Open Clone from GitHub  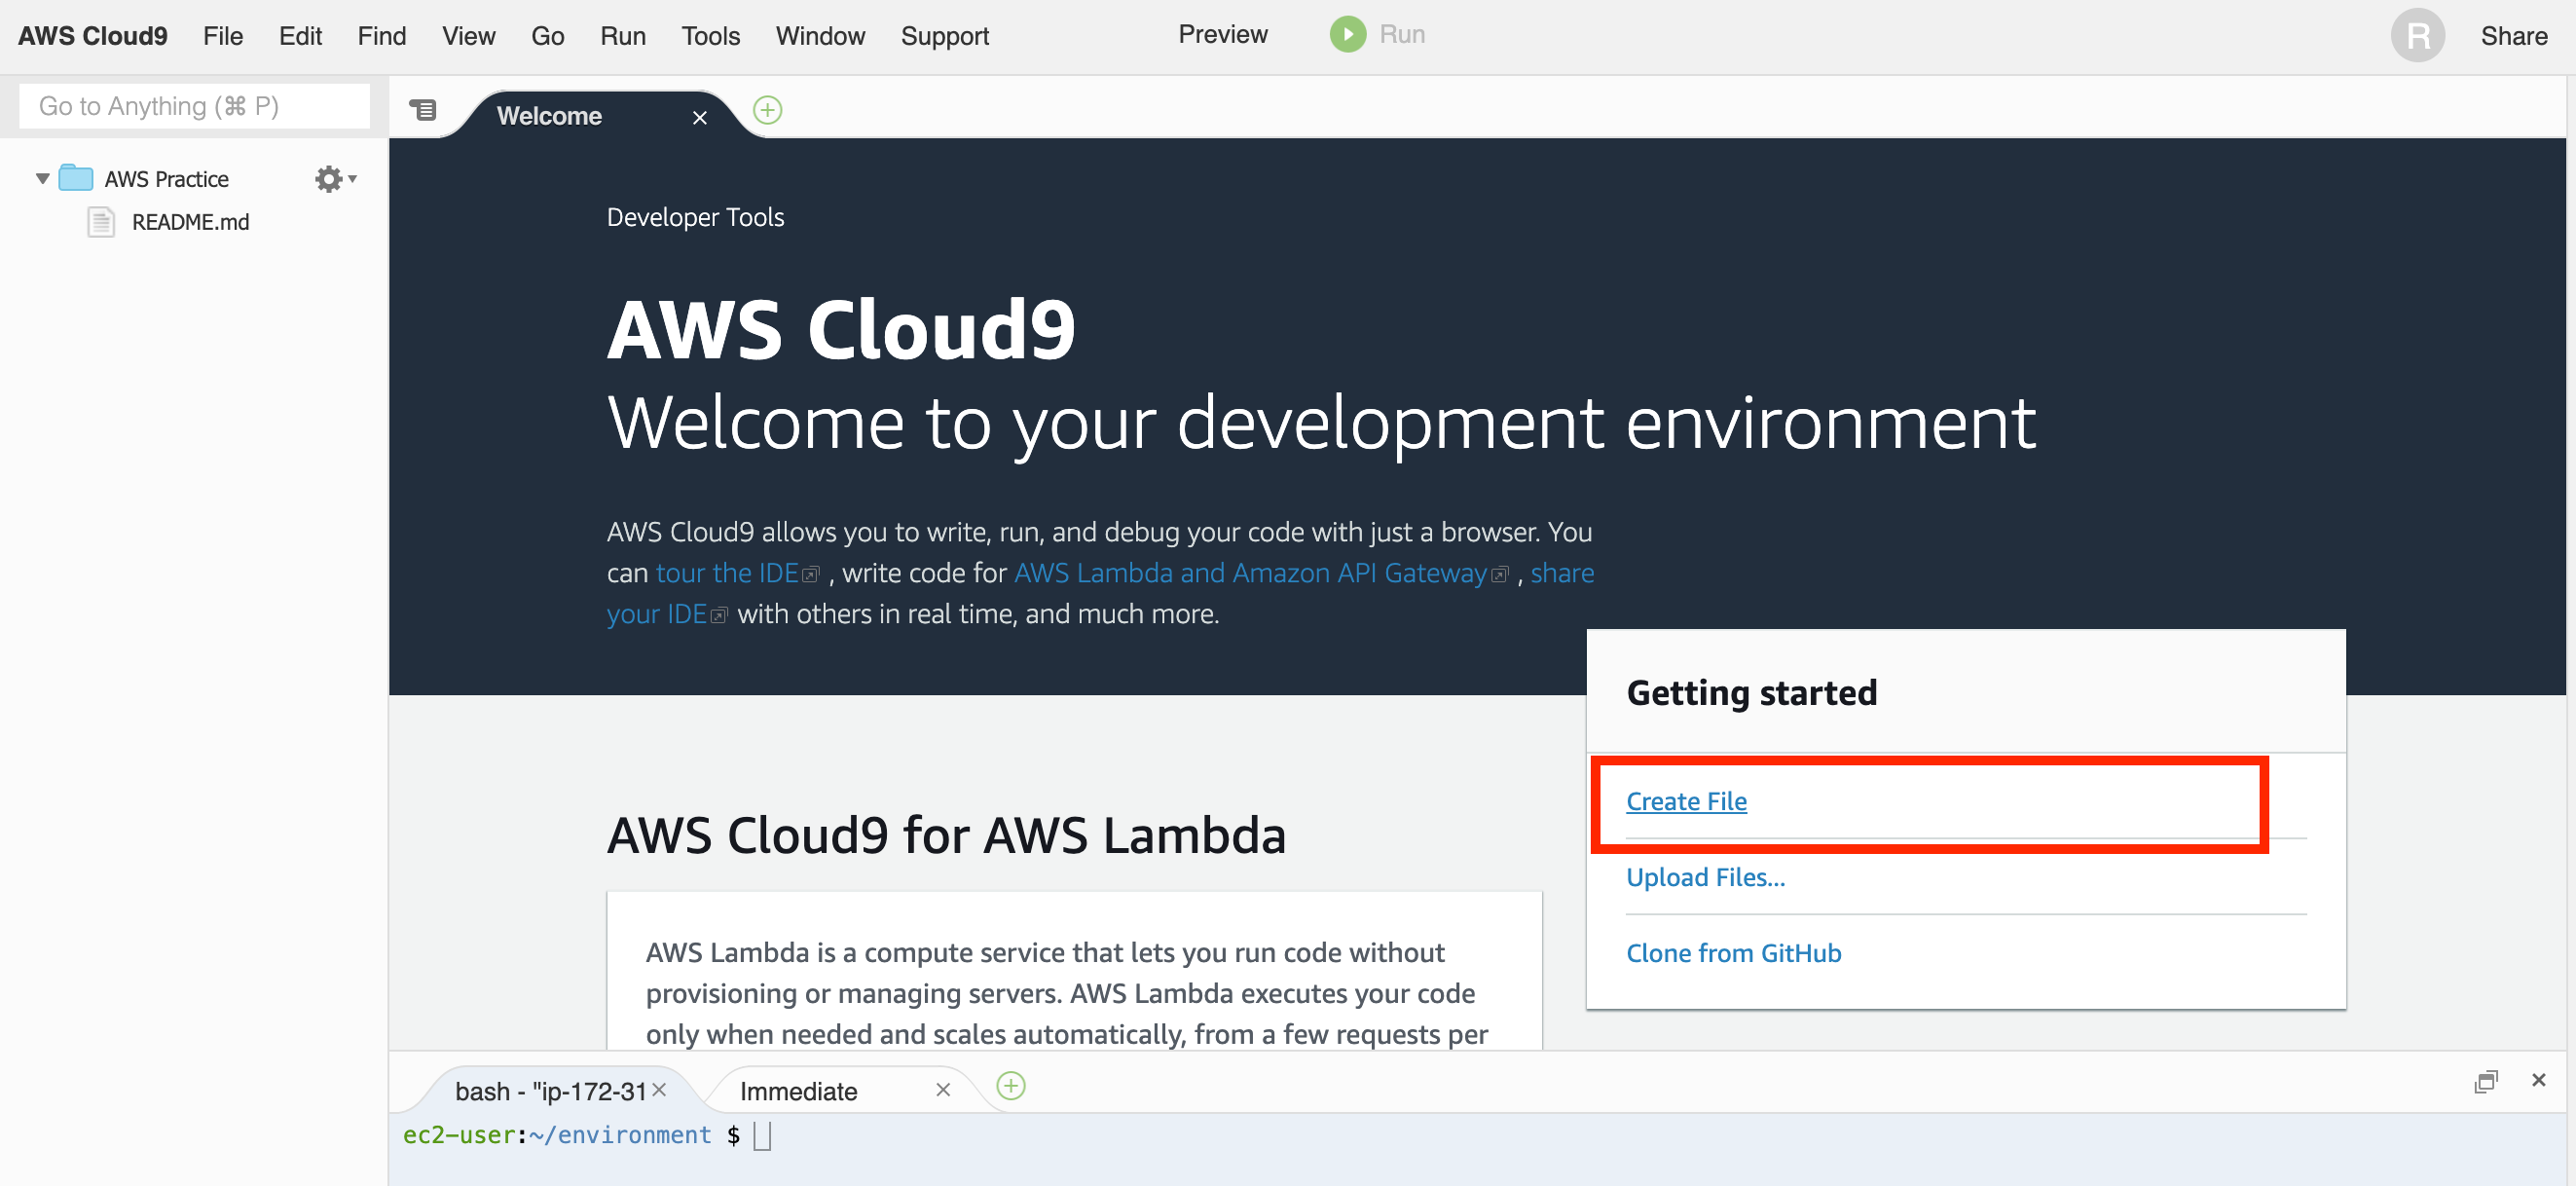coord(1733,953)
